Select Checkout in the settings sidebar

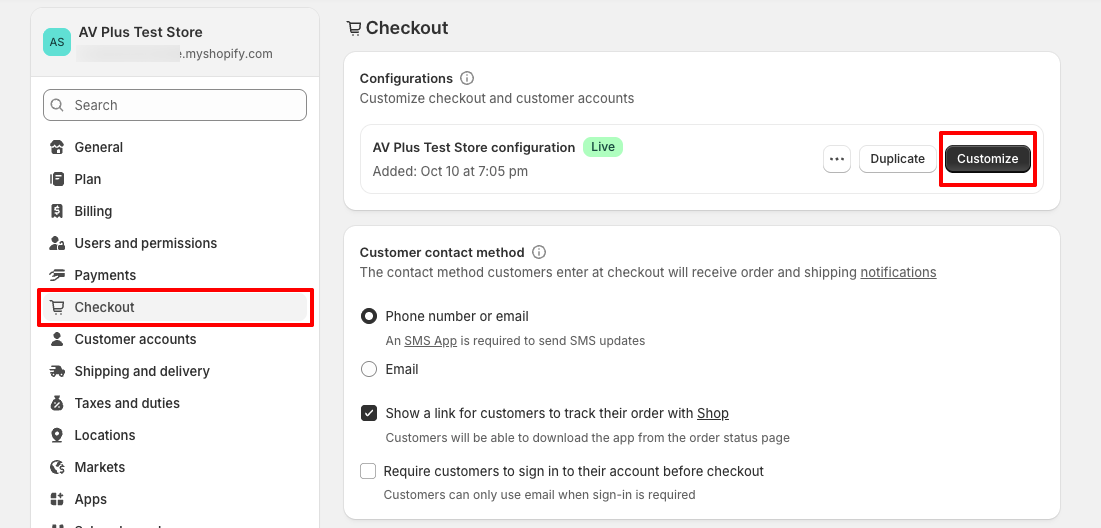click(175, 308)
